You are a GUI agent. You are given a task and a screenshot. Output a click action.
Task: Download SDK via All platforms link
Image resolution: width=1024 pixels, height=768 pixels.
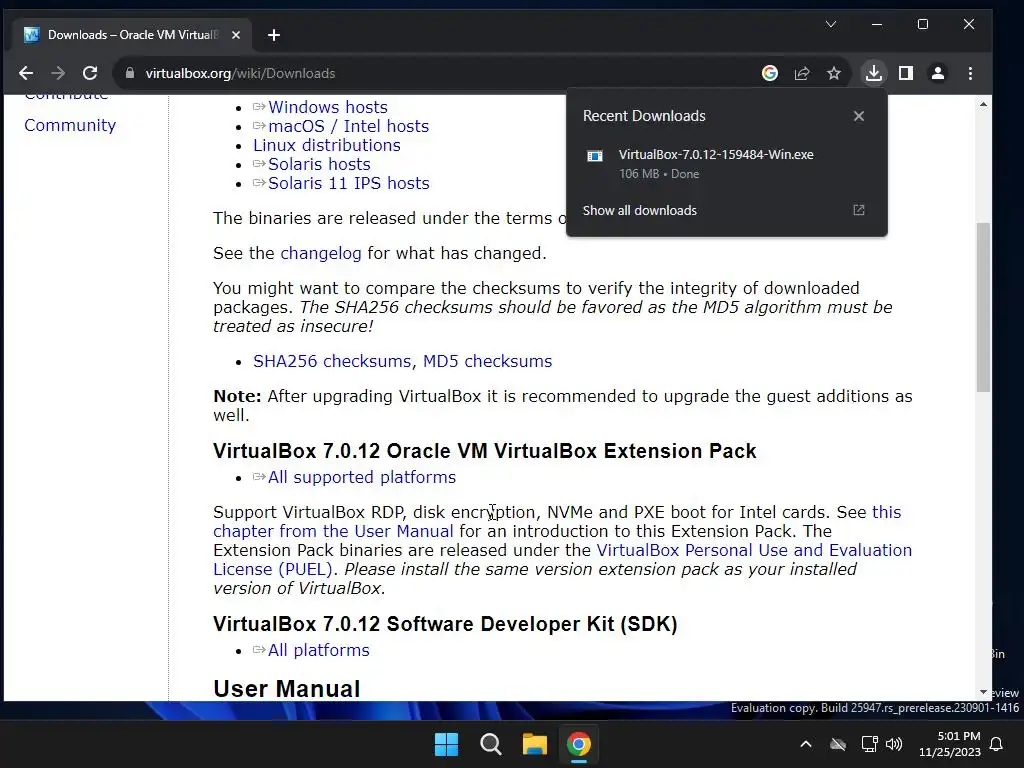[x=319, y=650]
